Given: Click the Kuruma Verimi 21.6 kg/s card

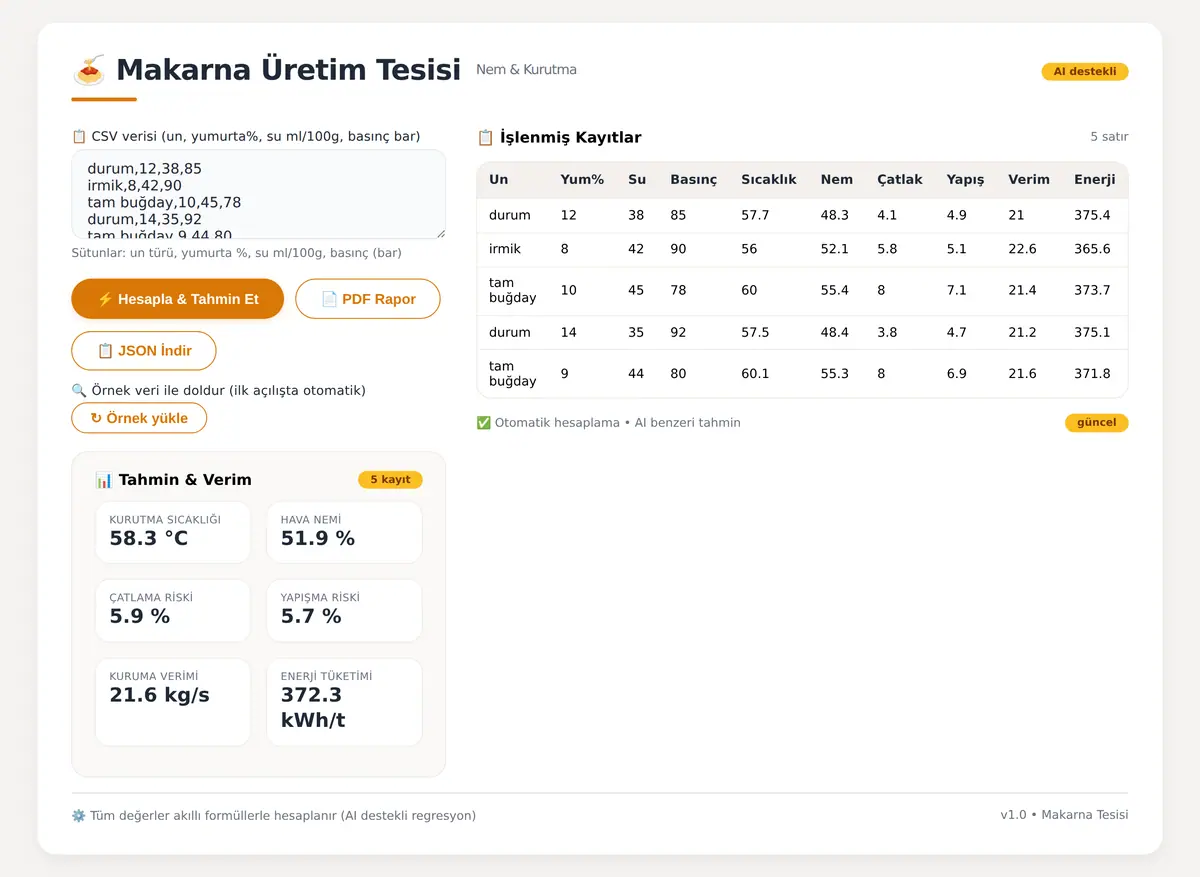Looking at the screenshot, I should pos(173,702).
